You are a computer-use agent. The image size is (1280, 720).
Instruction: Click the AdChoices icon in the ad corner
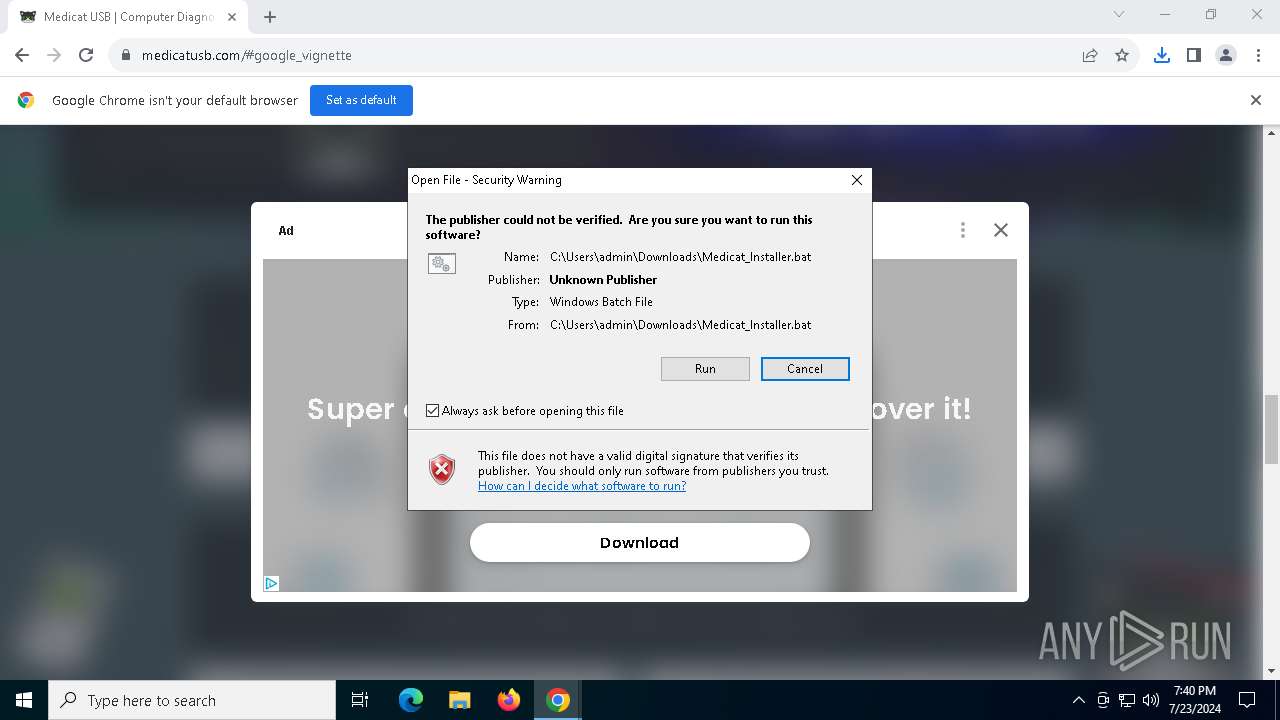click(271, 583)
